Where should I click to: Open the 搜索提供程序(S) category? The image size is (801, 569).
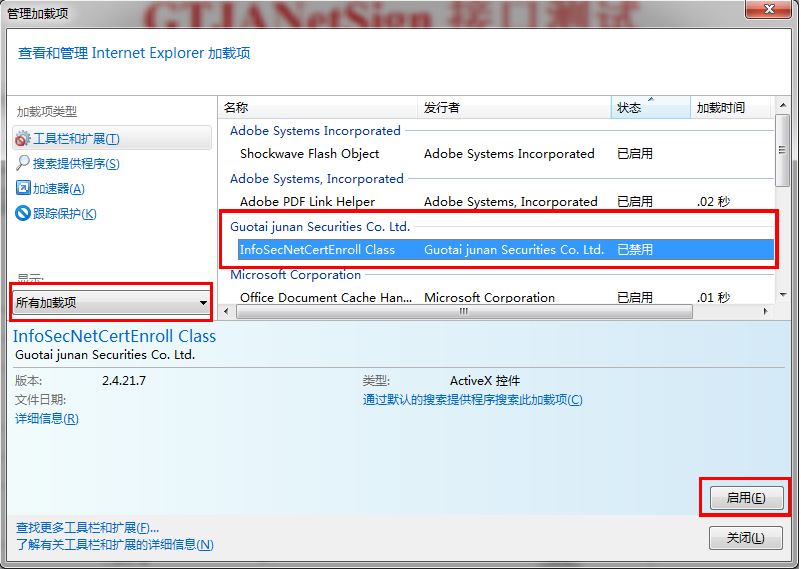(76, 163)
